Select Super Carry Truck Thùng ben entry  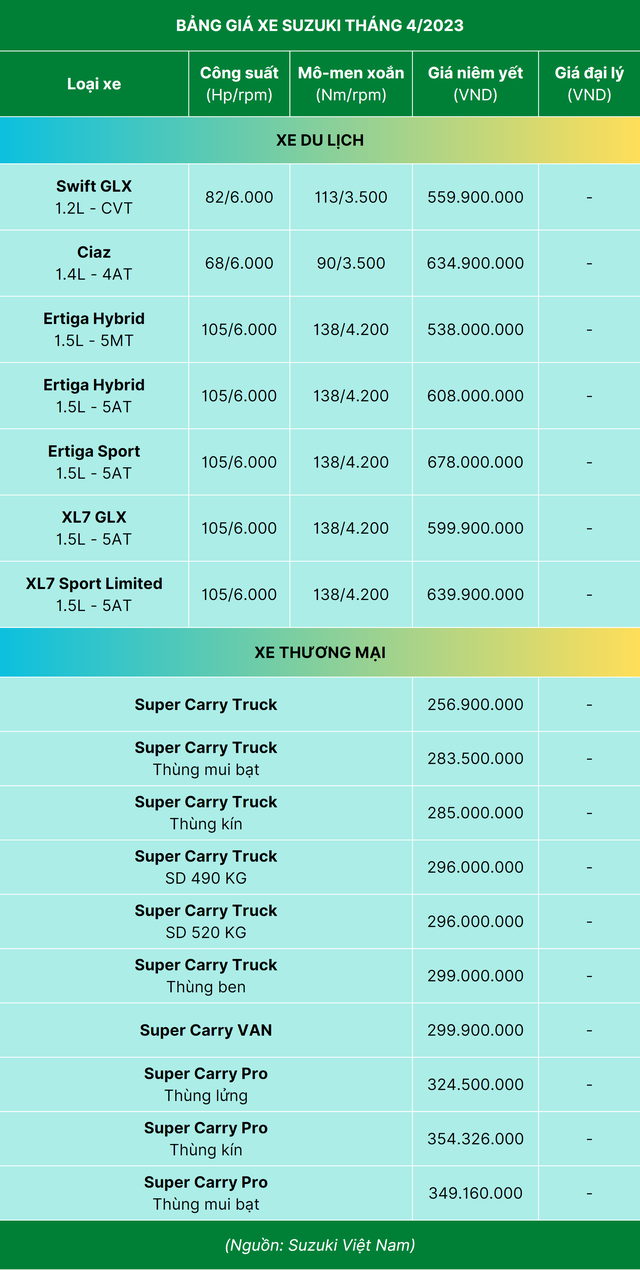206,976
